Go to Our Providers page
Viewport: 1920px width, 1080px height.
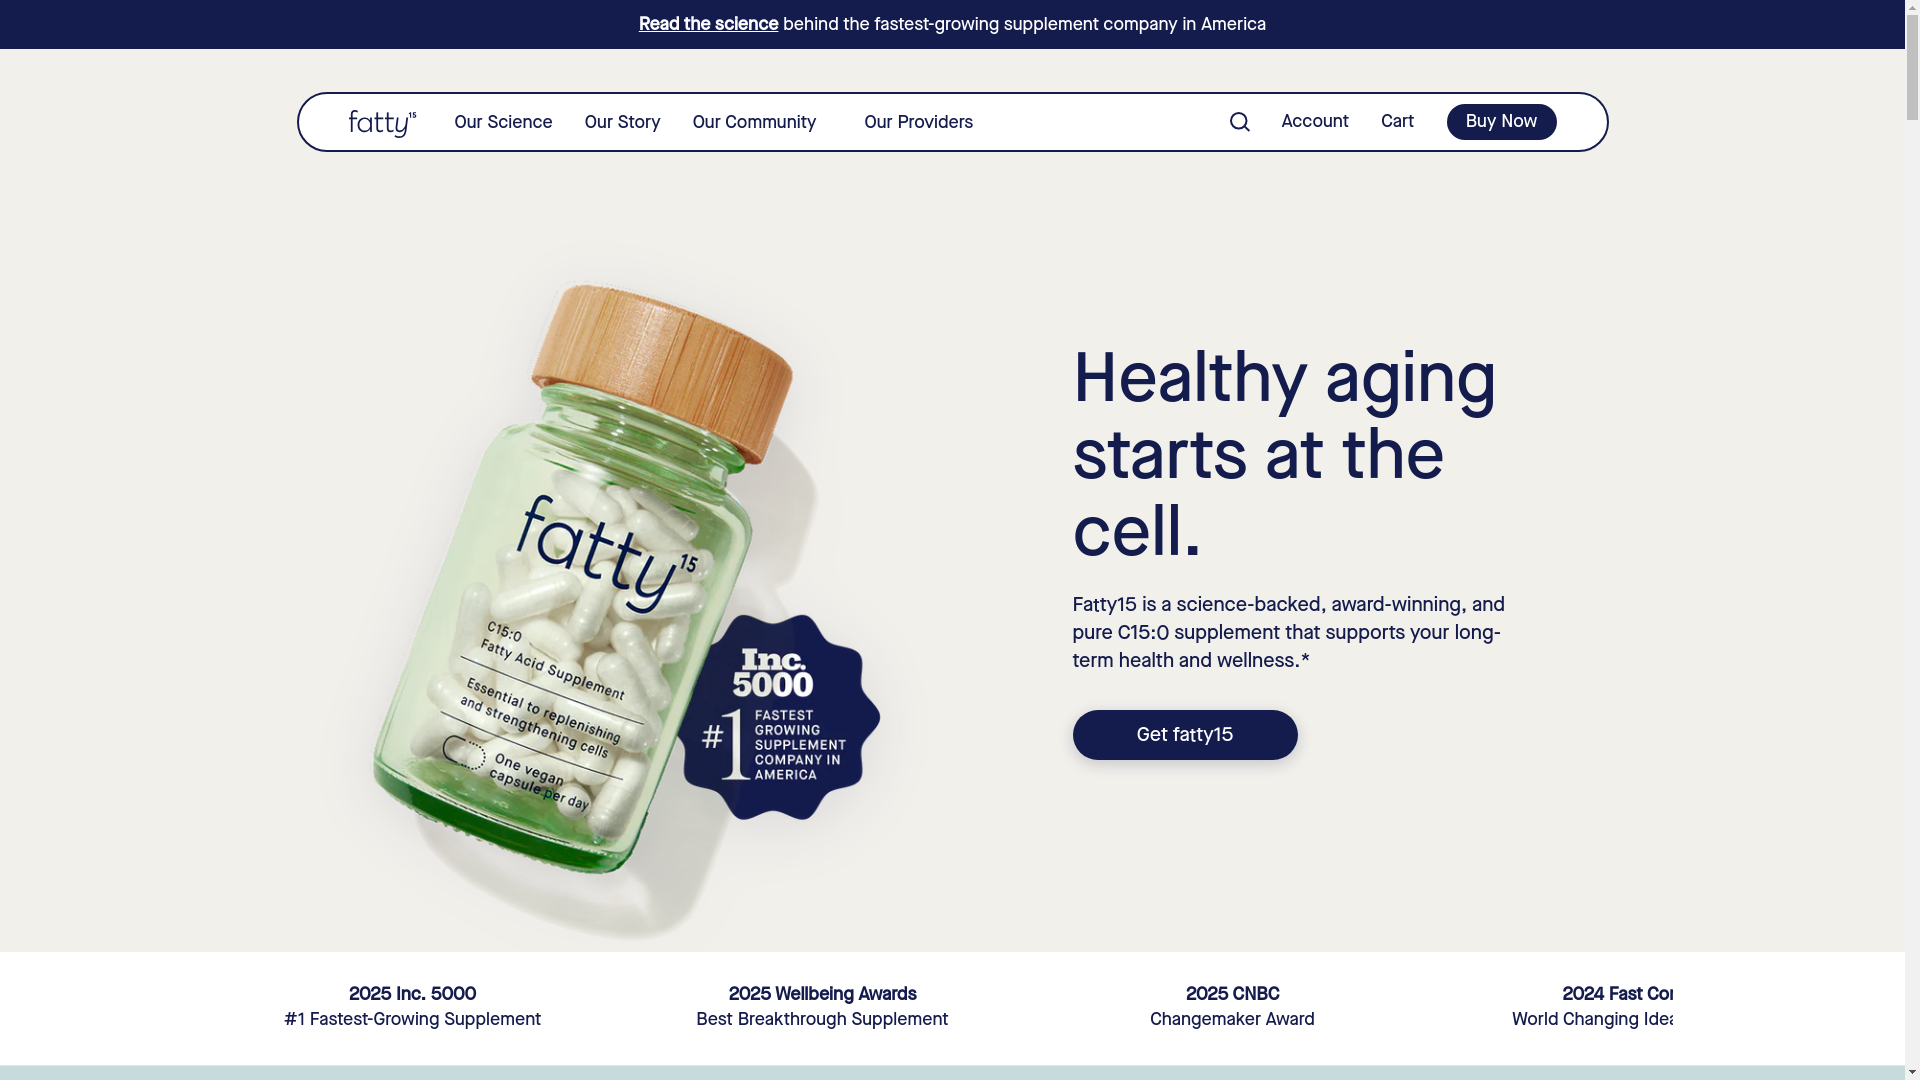point(918,122)
